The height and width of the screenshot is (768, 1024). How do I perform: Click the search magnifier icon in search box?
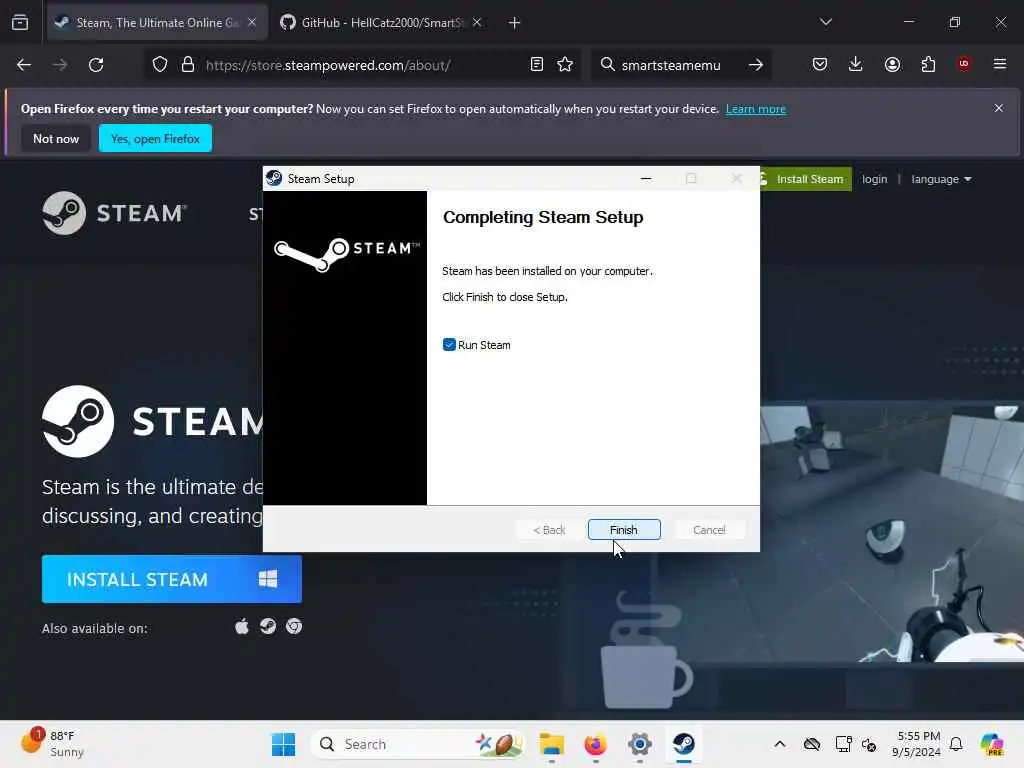tap(607, 65)
